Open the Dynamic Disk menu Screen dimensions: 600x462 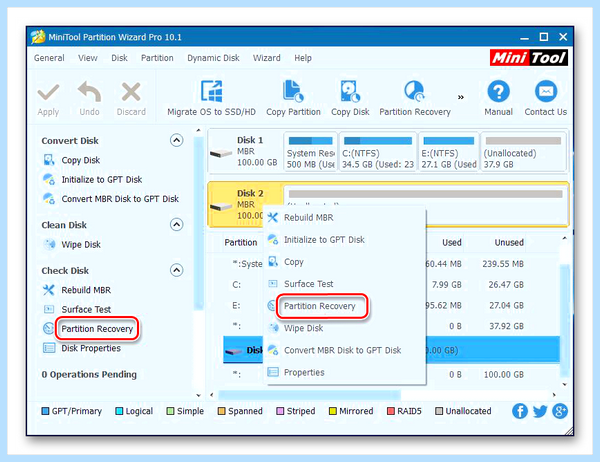point(213,58)
